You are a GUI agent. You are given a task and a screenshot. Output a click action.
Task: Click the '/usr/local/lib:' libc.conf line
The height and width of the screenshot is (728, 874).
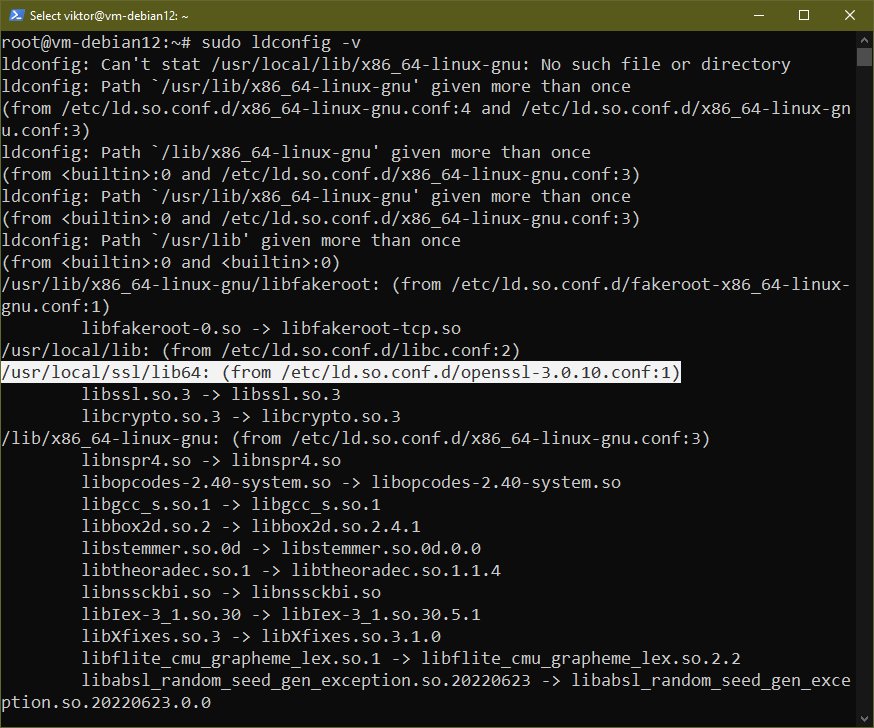coord(260,351)
